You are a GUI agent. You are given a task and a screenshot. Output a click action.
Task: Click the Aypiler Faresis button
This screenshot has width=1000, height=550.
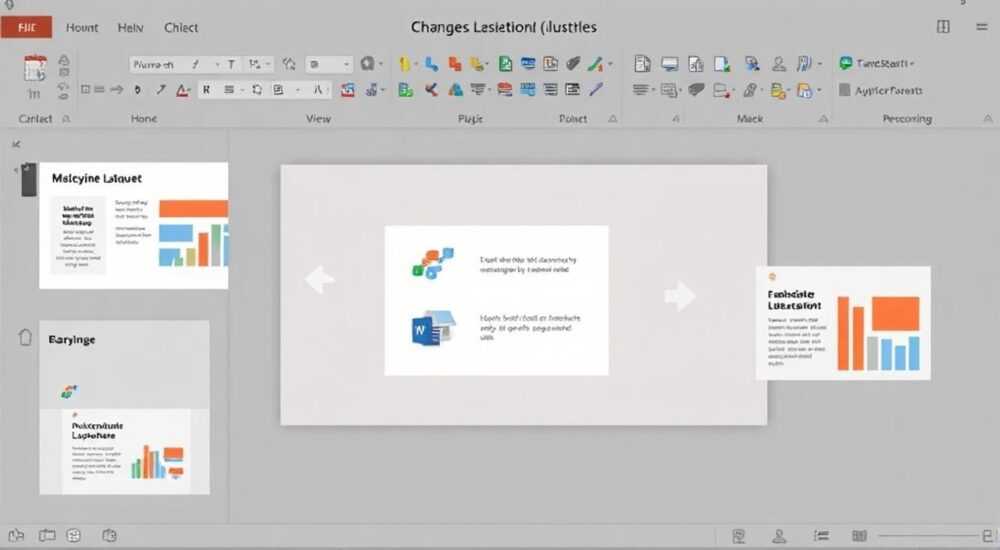pos(881,90)
